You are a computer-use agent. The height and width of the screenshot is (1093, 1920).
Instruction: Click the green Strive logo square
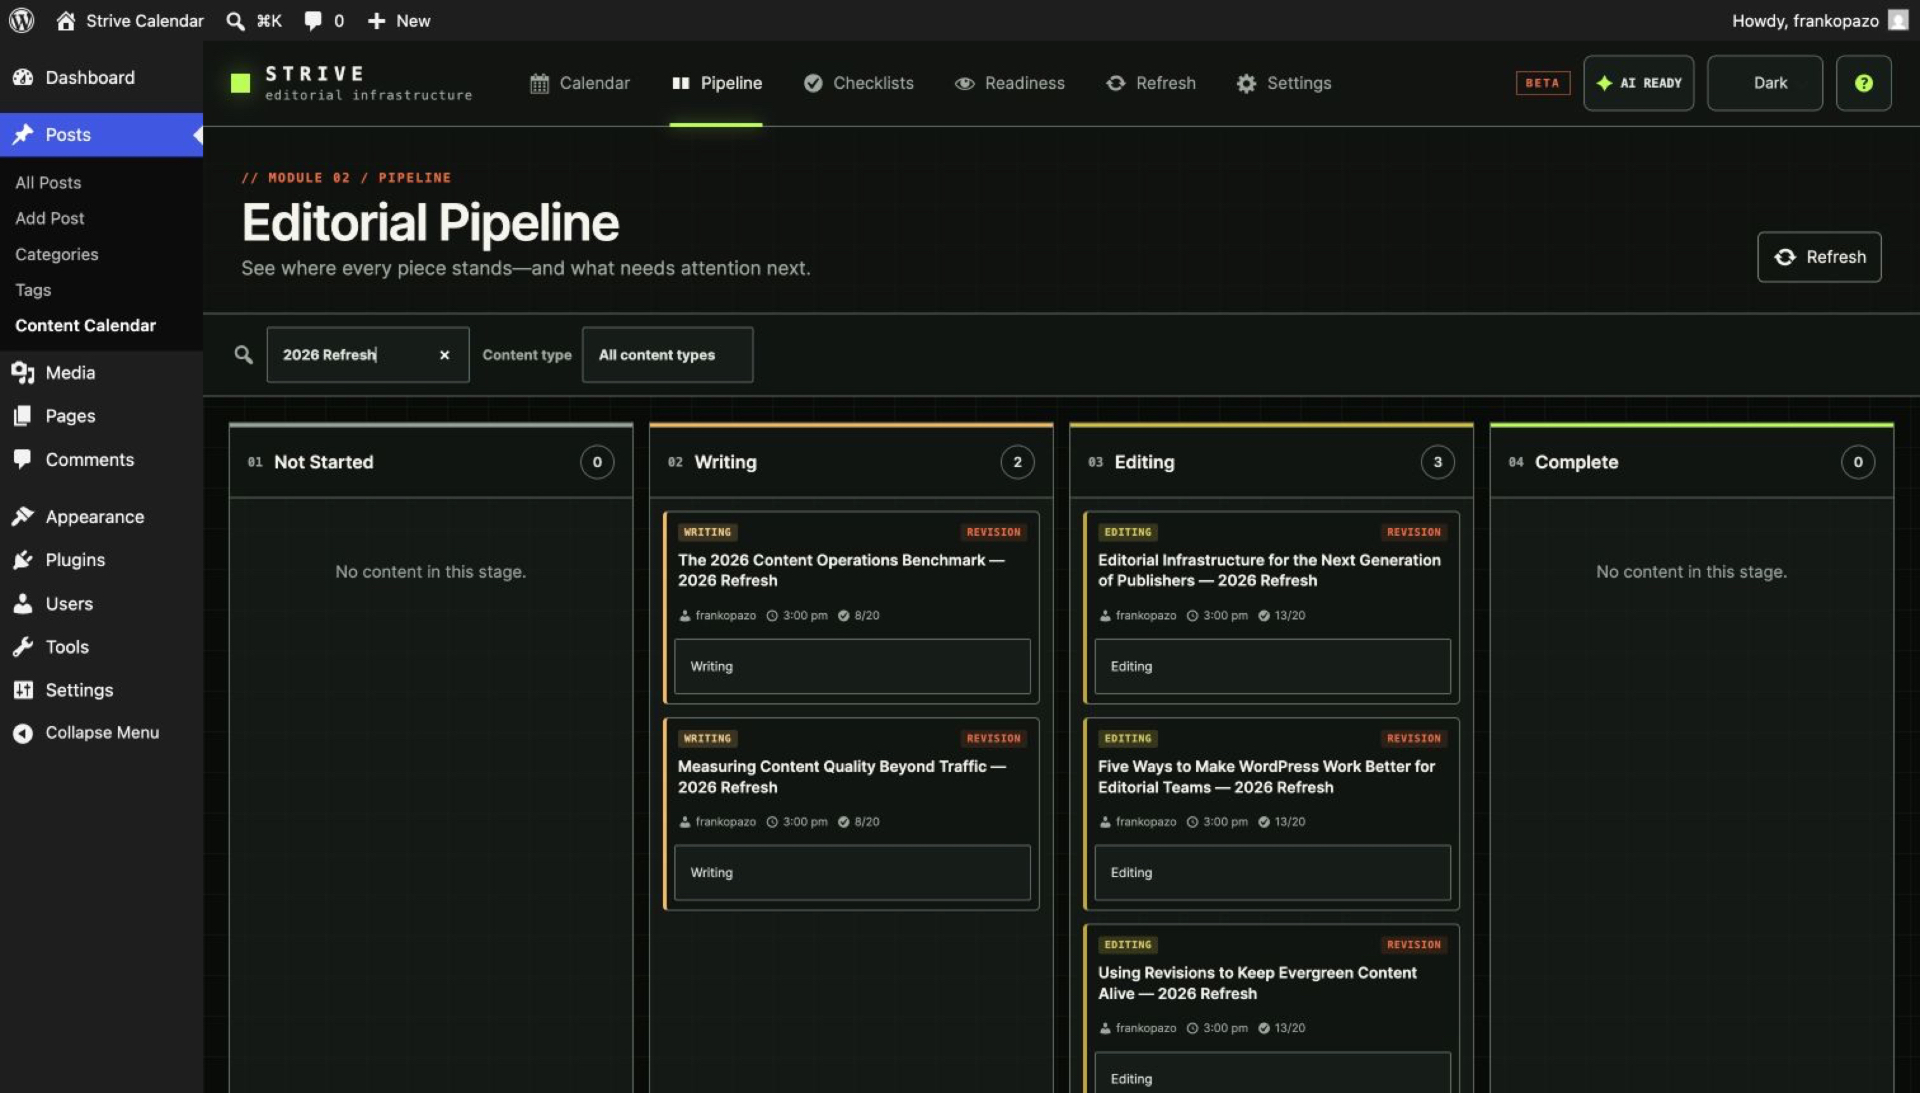point(240,83)
